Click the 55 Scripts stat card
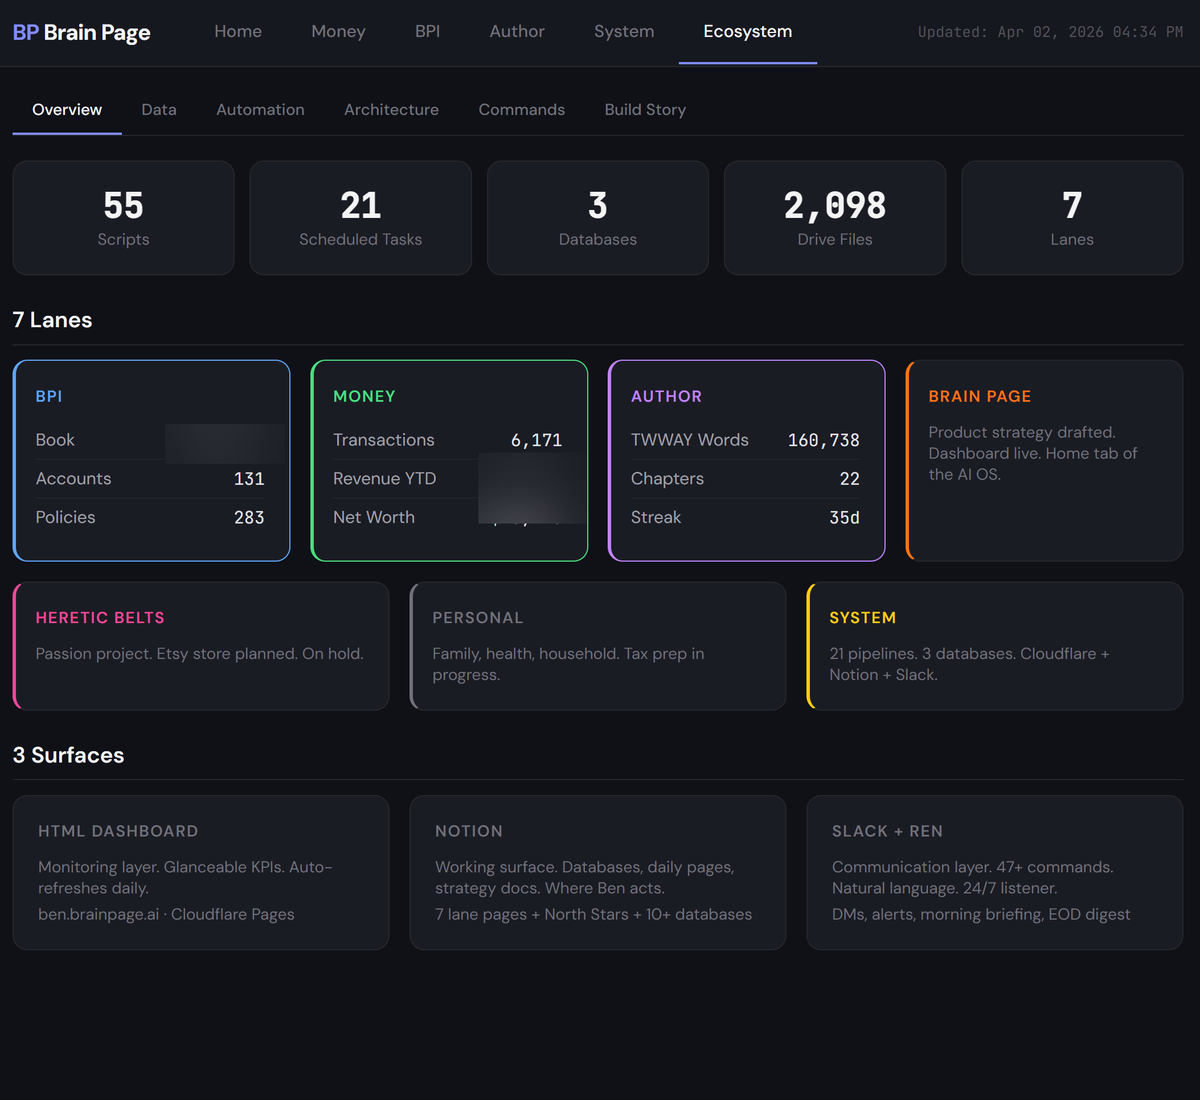Viewport: 1200px width, 1100px height. pyautogui.click(x=122, y=217)
